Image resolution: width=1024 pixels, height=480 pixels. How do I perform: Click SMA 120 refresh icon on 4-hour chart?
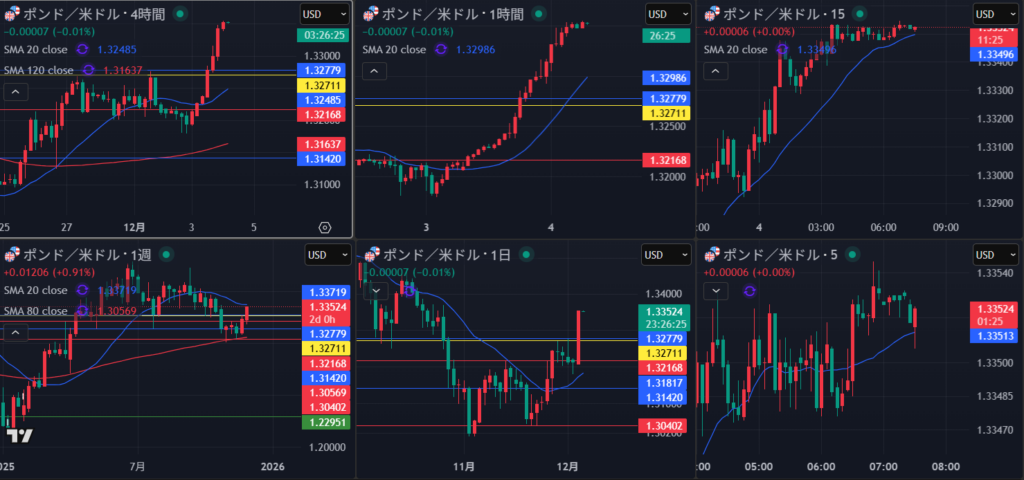(89, 70)
